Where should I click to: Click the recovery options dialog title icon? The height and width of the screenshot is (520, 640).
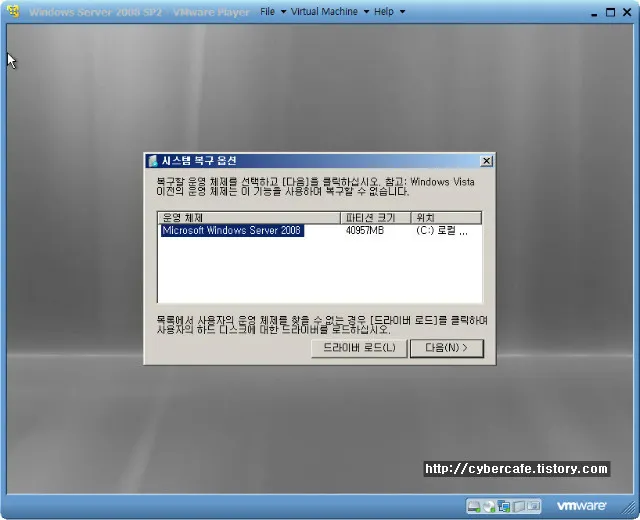point(153,161)
